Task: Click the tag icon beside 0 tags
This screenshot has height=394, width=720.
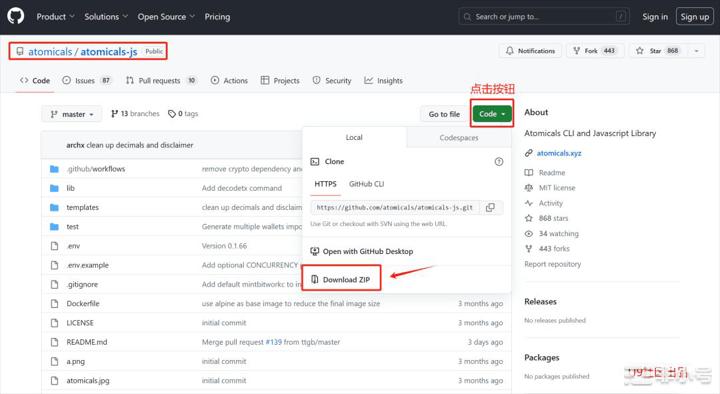Action: (172, 113)
